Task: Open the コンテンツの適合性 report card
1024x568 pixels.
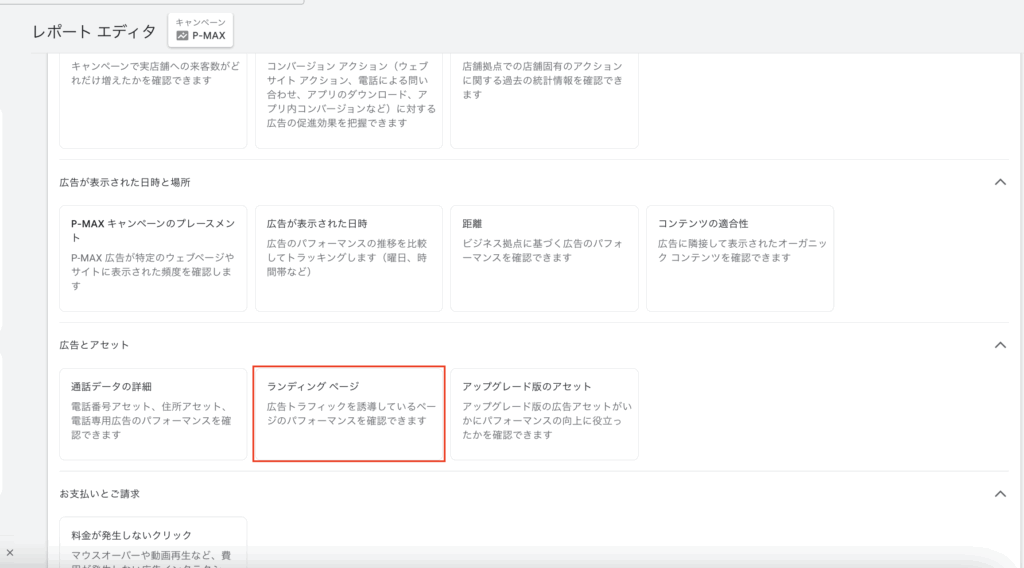Action: tap(739, 258)
